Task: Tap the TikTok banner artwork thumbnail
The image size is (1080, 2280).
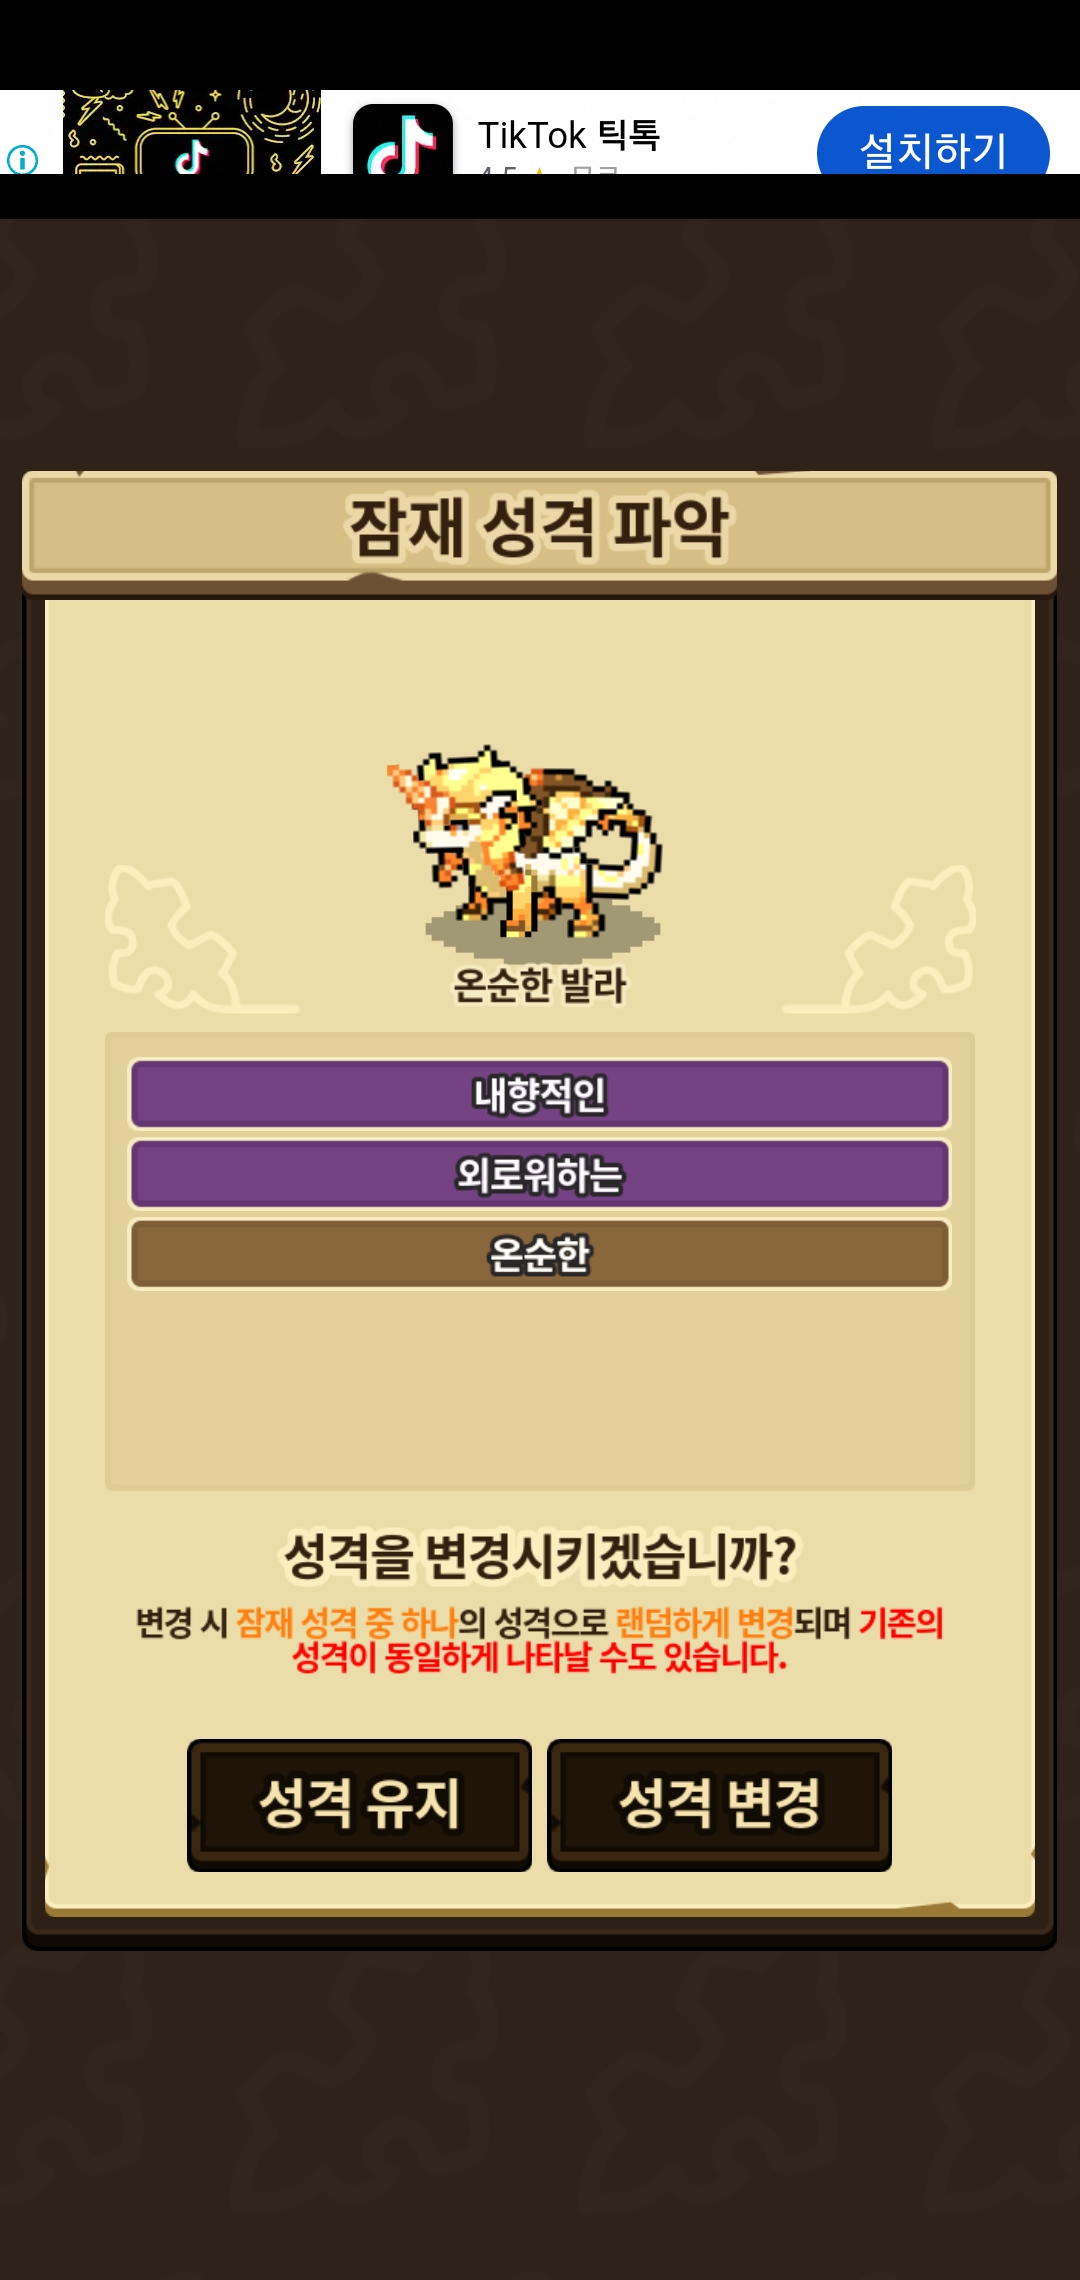Action: (192, 132)
